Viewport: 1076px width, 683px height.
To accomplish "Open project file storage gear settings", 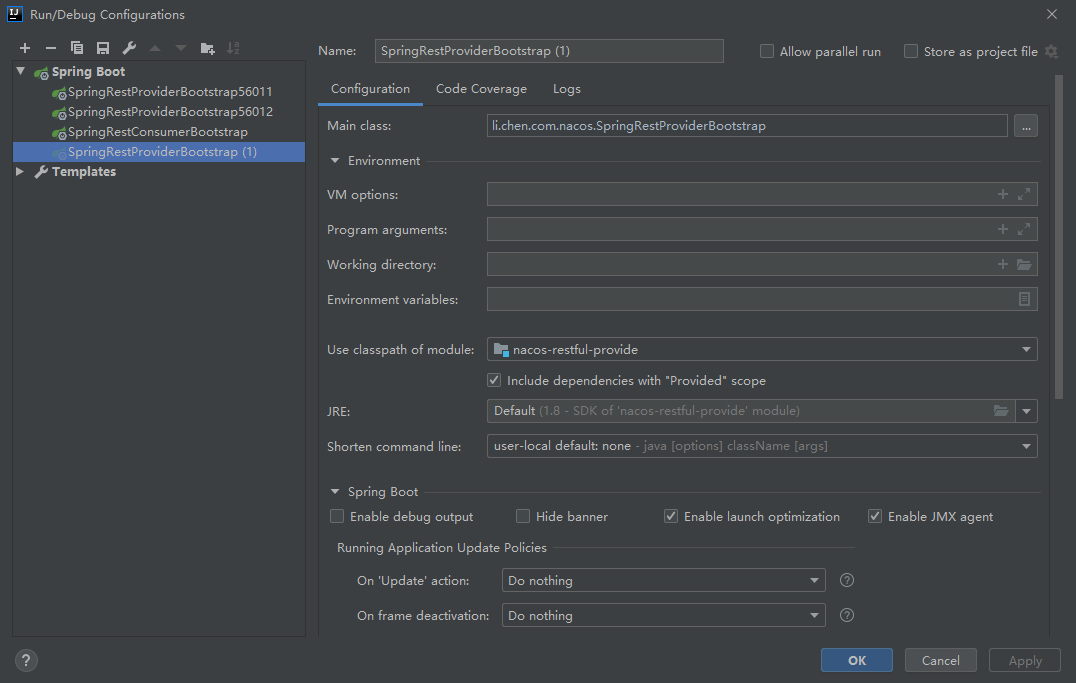I will (x=1051, y=51).
